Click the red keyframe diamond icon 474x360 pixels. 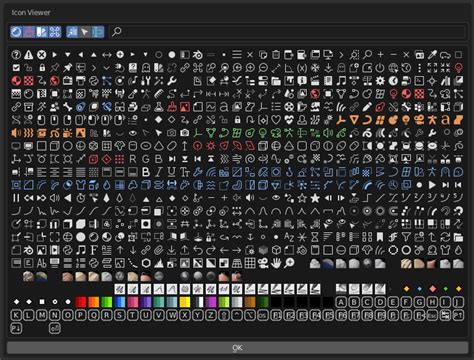point(432,289)
